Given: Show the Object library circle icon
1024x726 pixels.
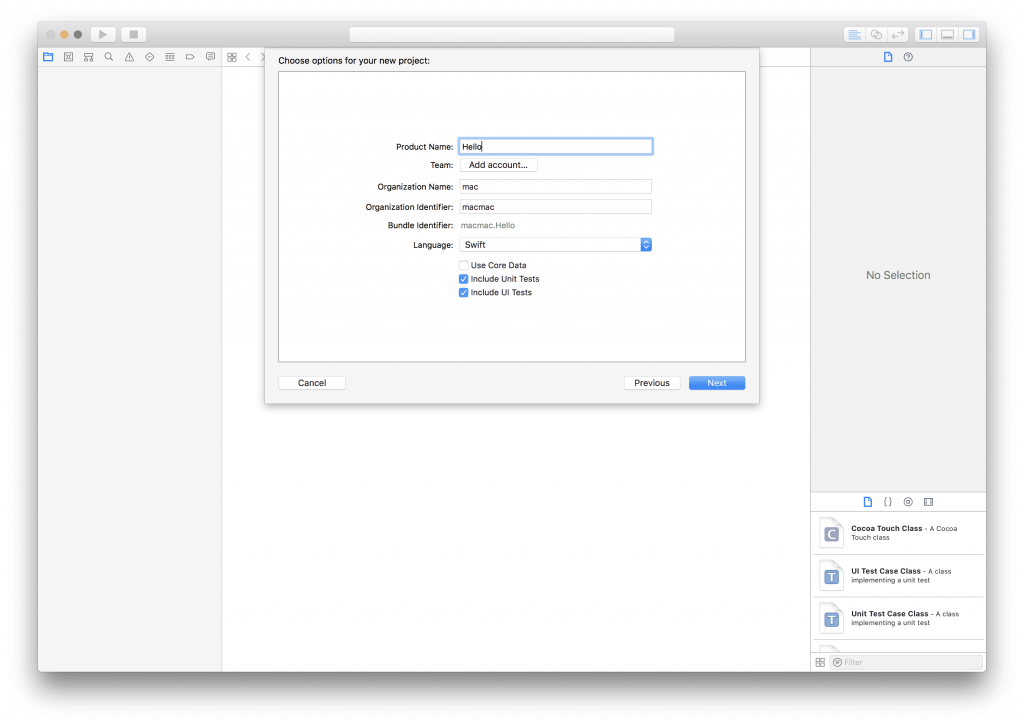Looking at the screenshot, I should [x=908, y=502].
